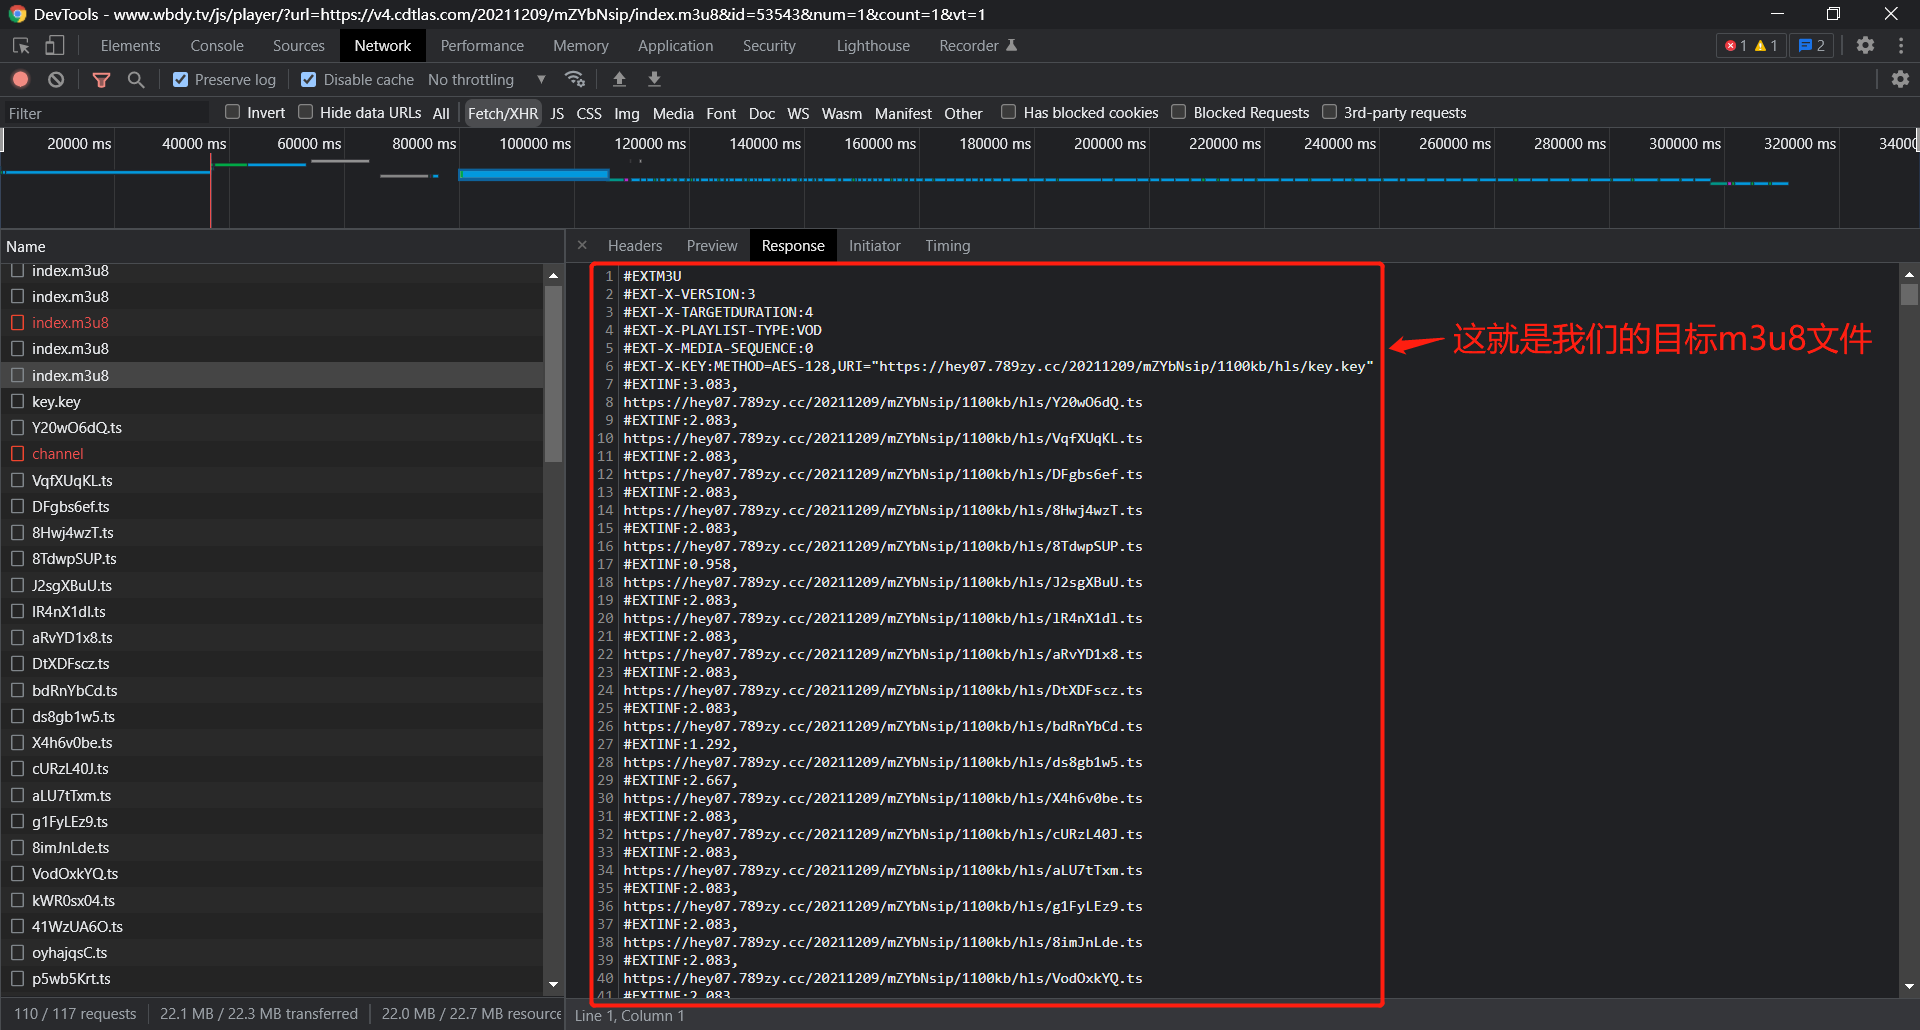The image size is (1920, 1030).
Task: Filter requests by JS
Action: tap(557, 113)
